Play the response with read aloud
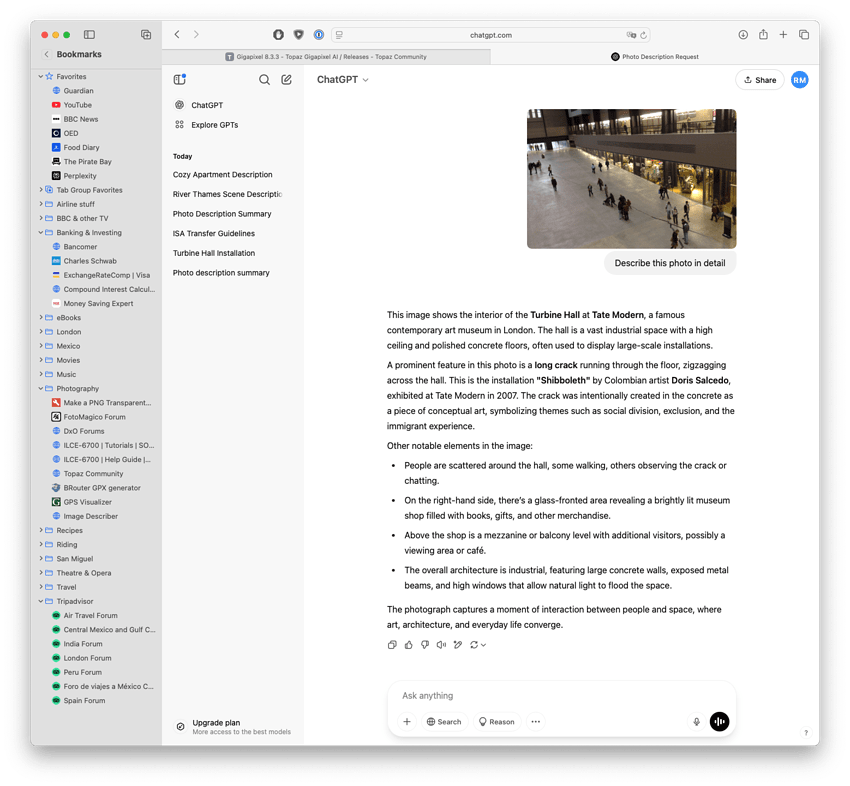850x786 pixels. click(x=441, y=645)
